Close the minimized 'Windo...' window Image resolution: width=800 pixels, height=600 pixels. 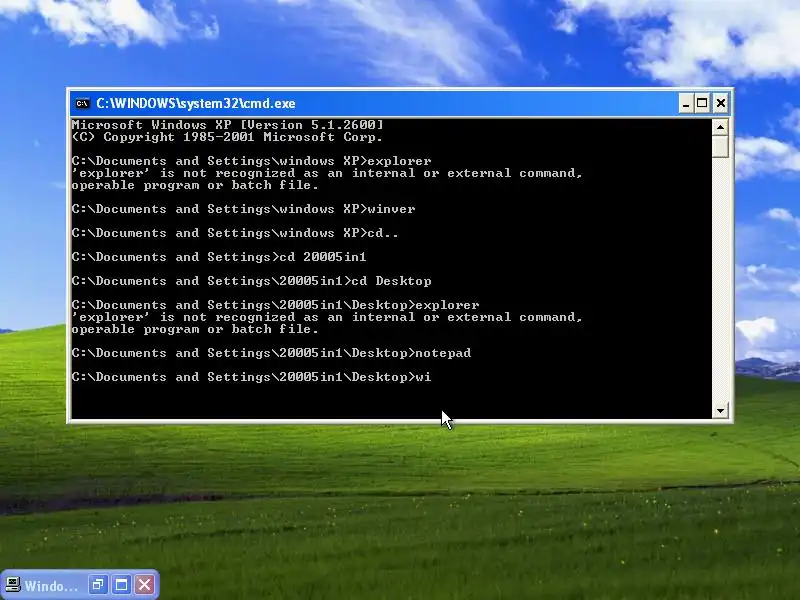(x=145, y=584)
